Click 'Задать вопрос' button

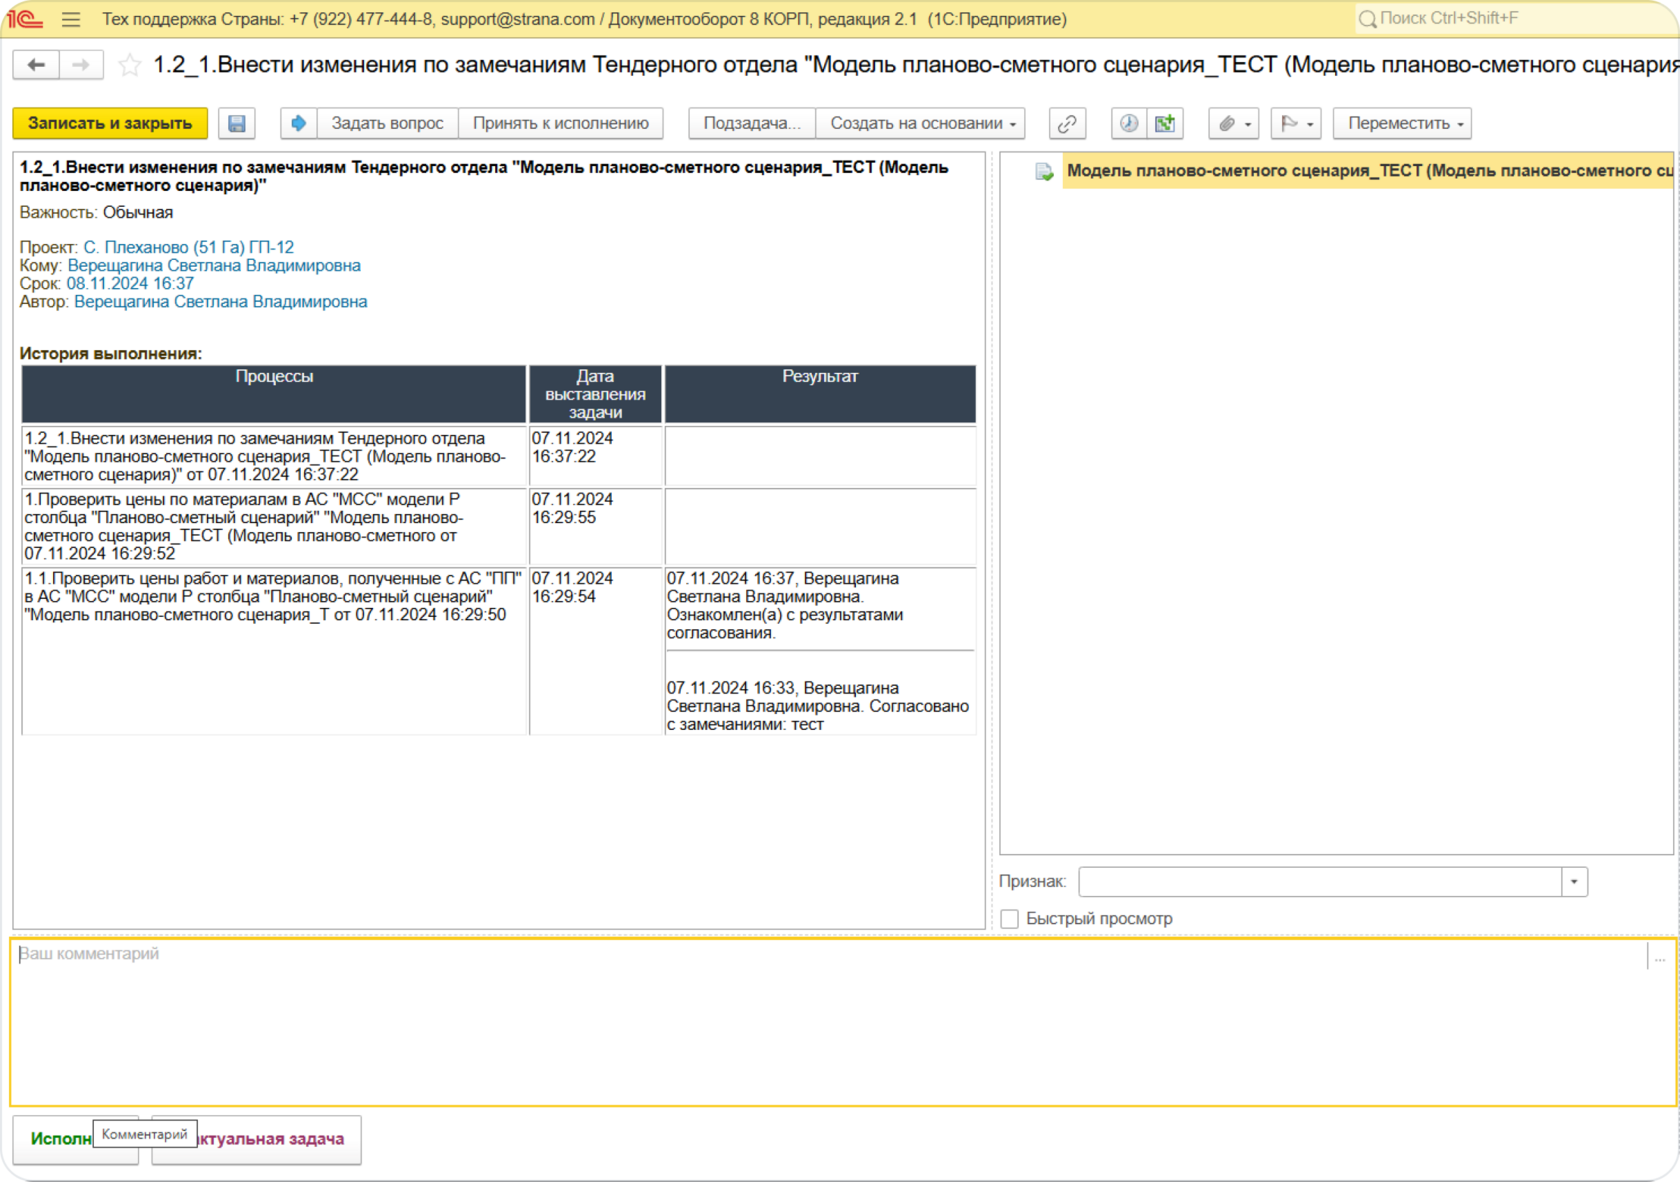pyautogui.click(x=387, y=123)
